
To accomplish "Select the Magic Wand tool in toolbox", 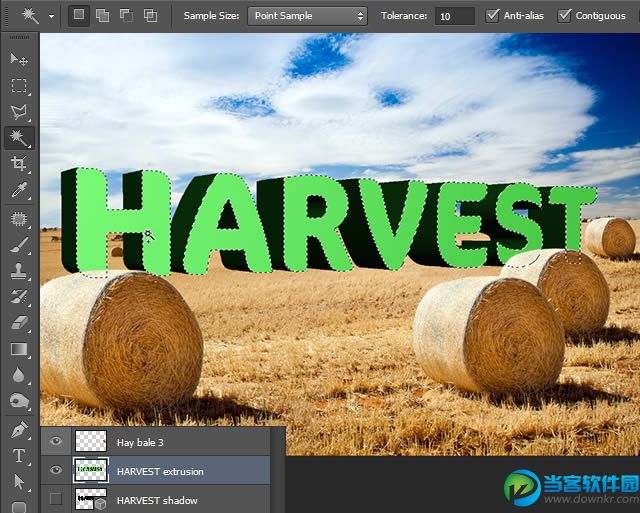I will pos(19,138).
